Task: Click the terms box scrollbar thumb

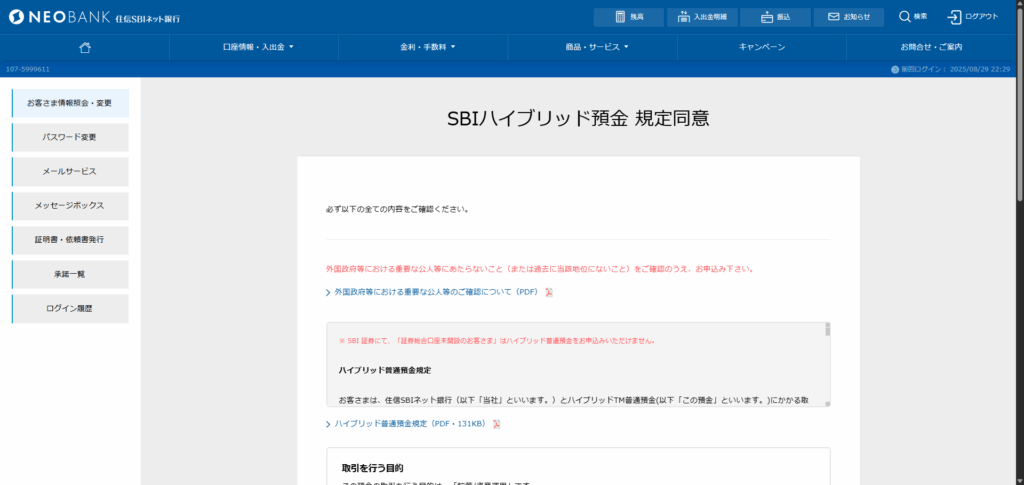Action: (x=827, y=330)
